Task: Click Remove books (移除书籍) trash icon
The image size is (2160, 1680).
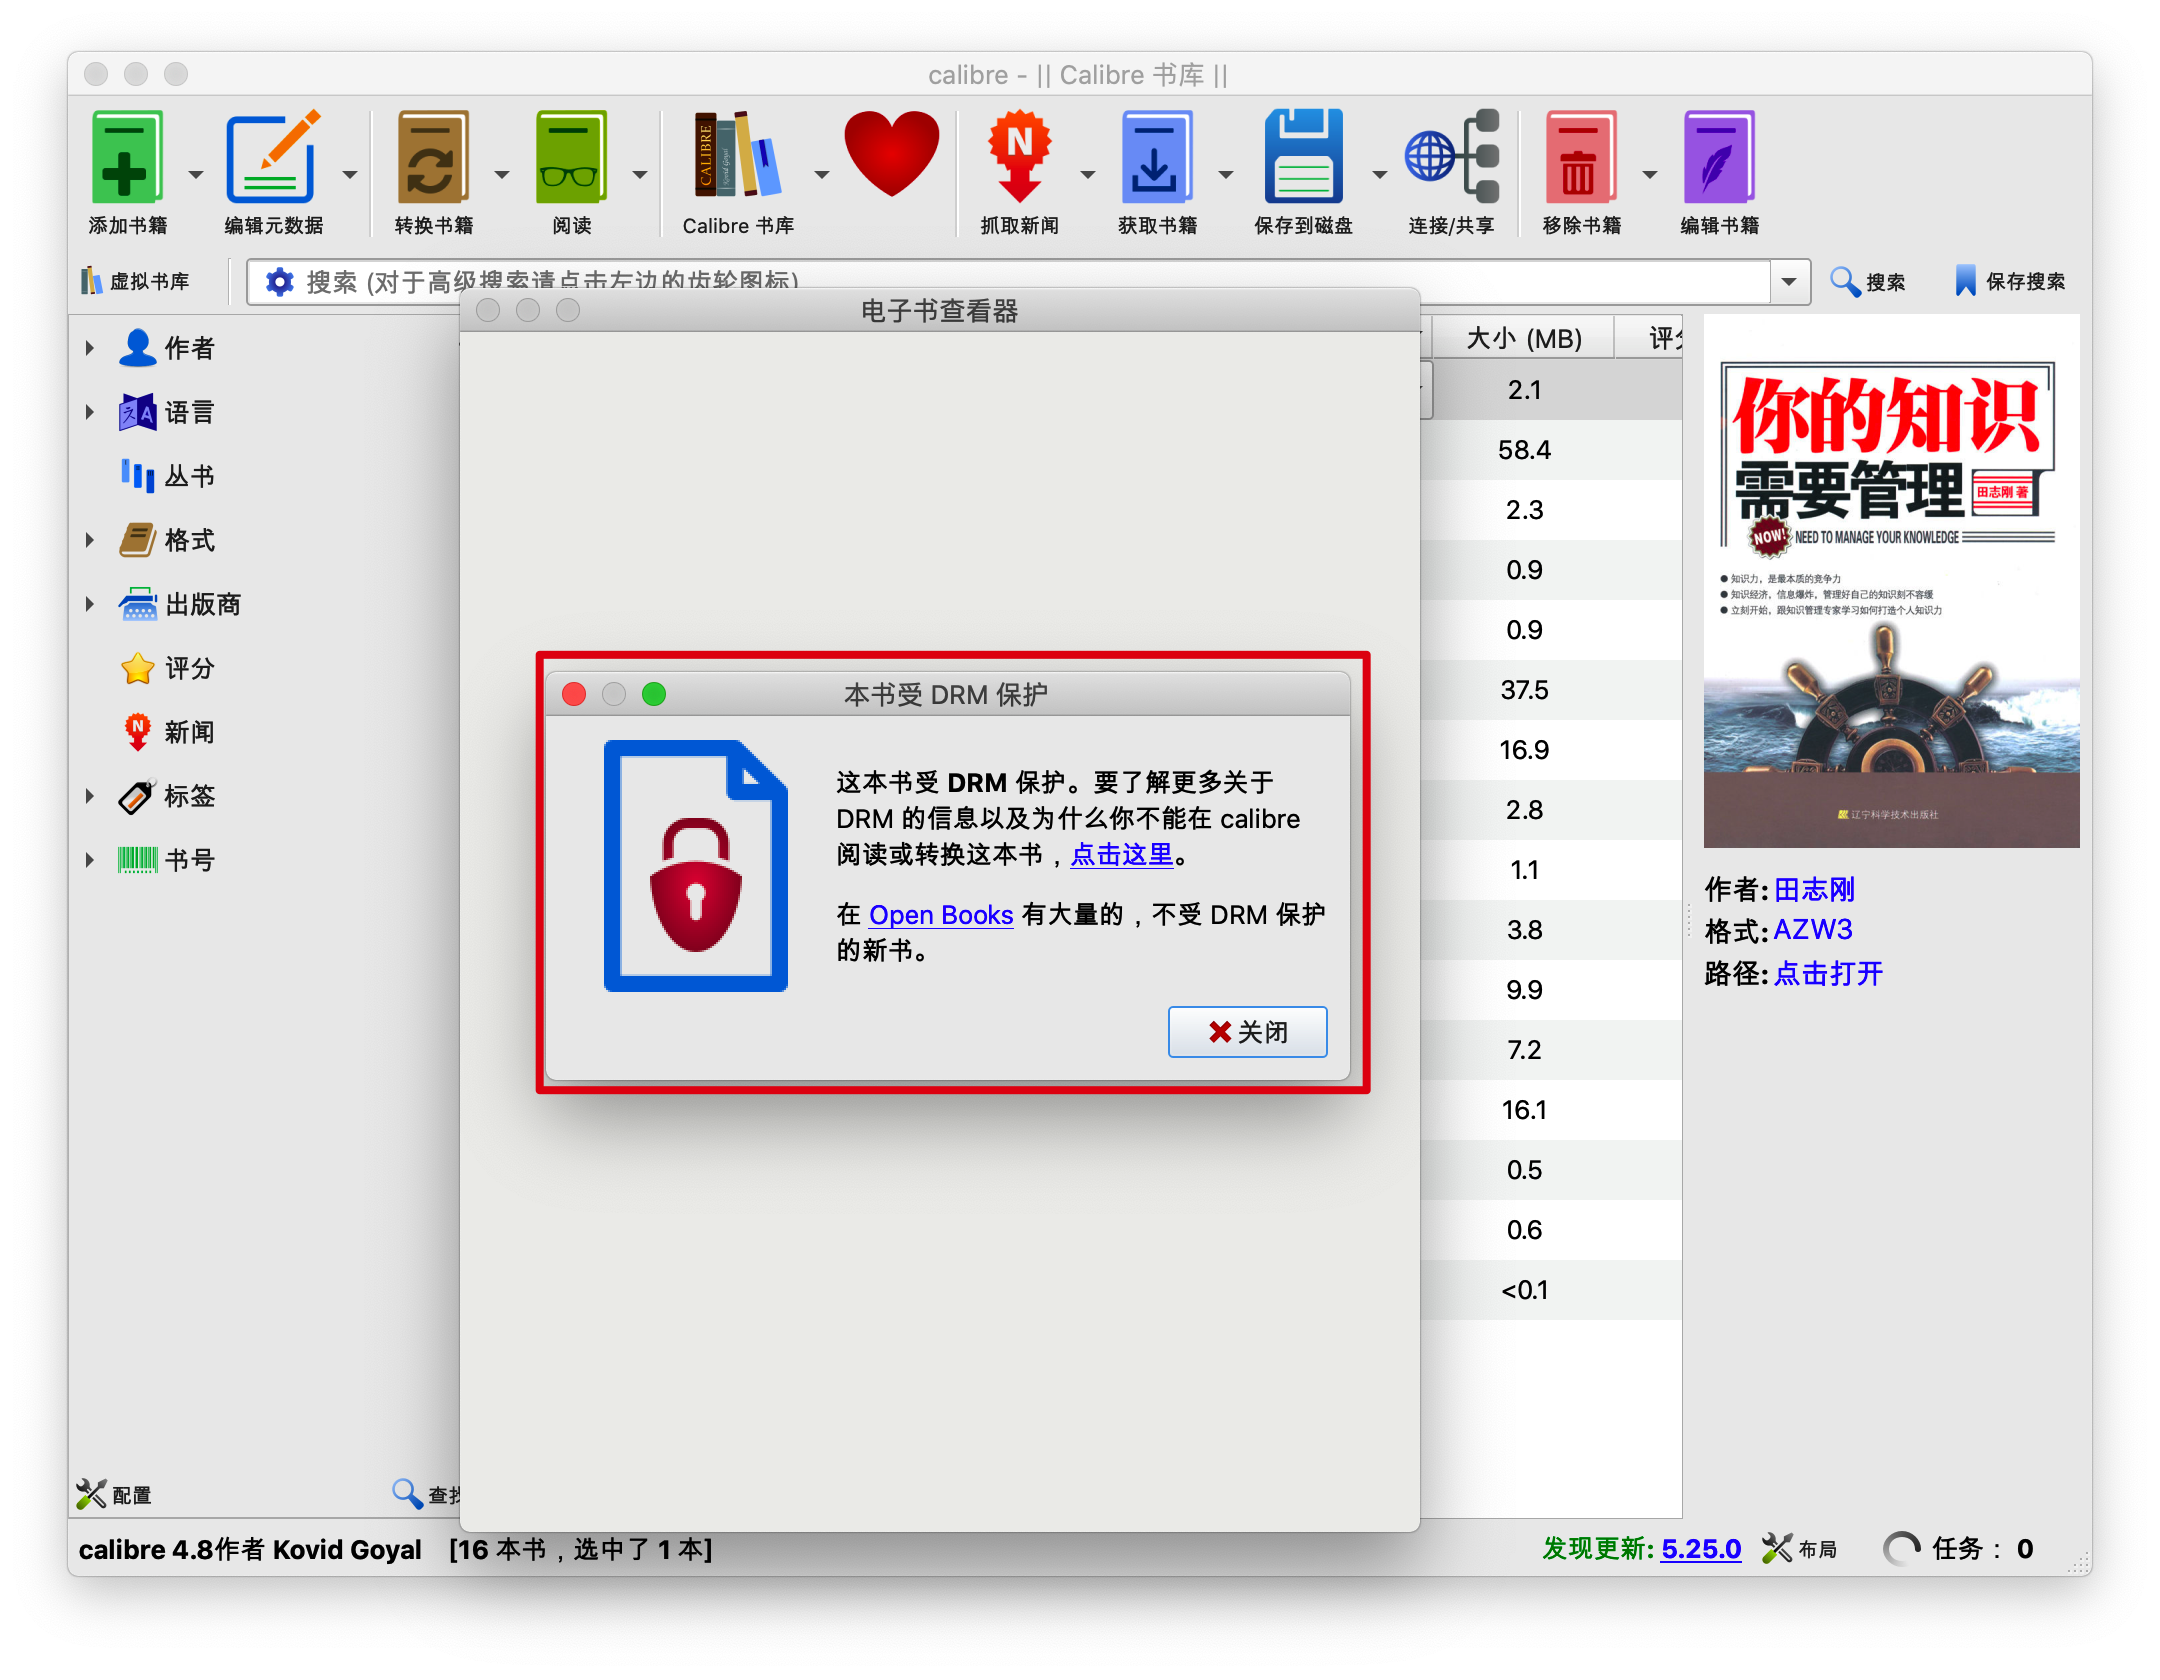Action: coord(1580,158)
